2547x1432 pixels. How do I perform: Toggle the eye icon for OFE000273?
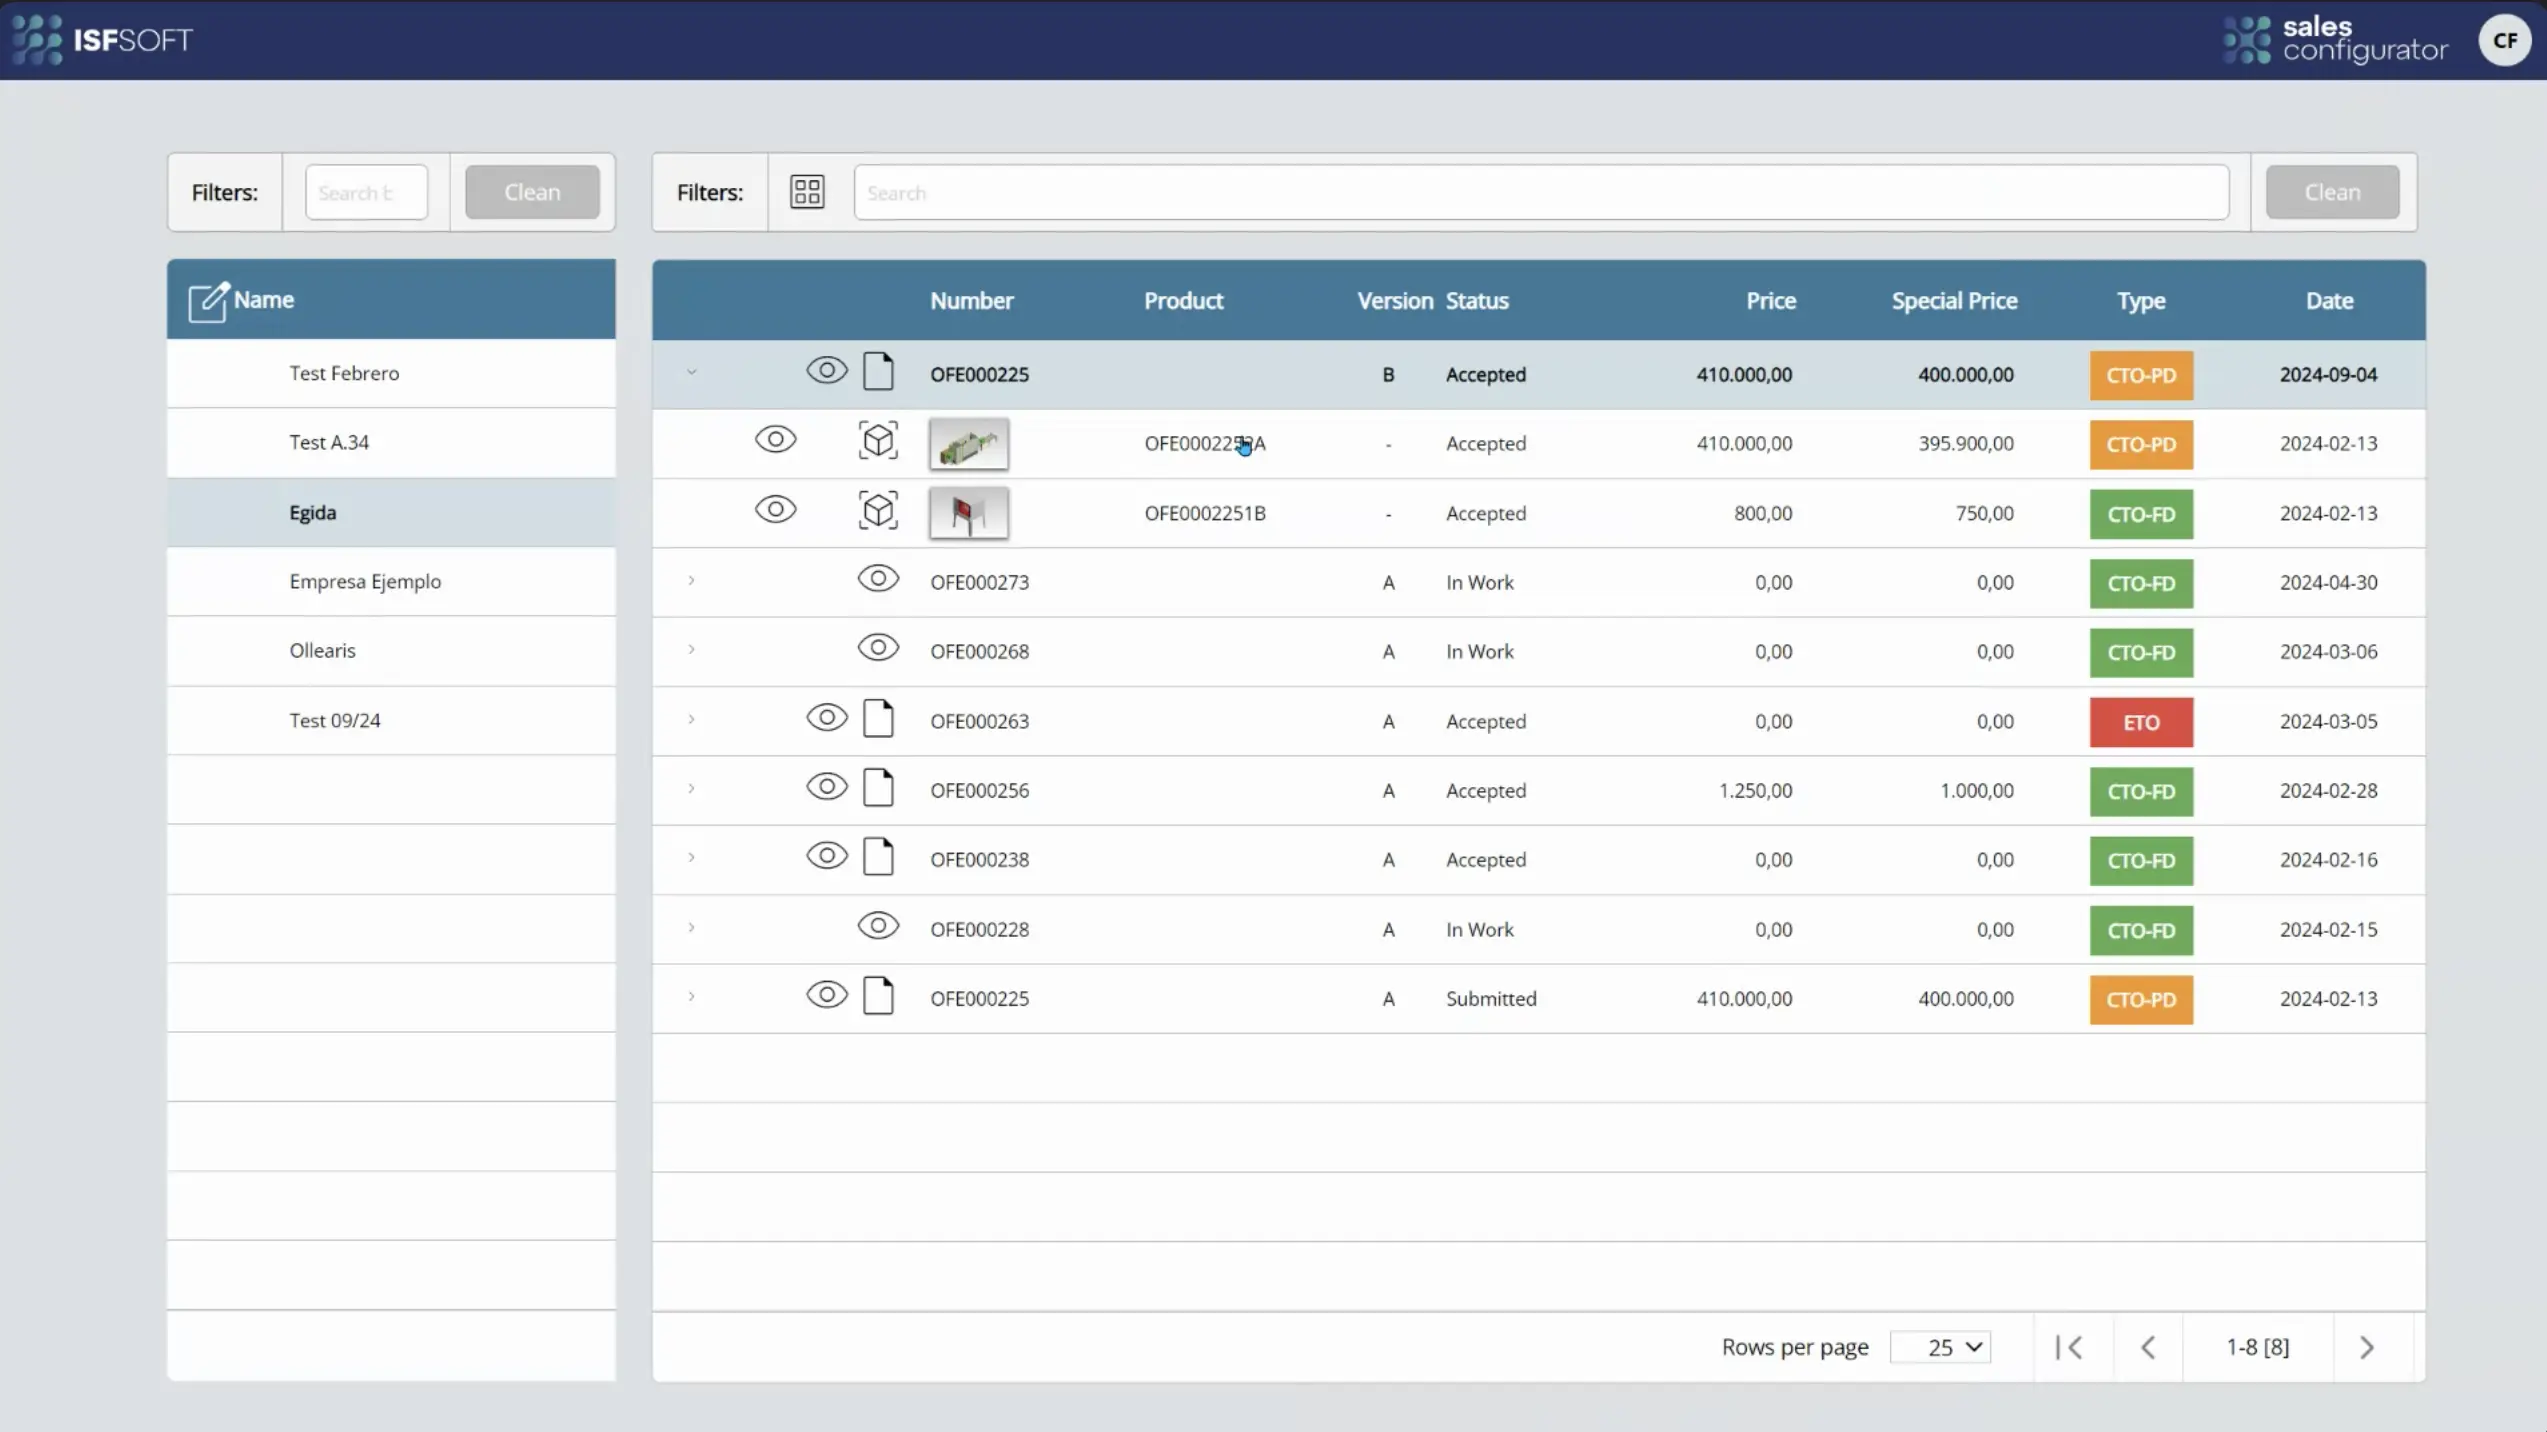click(x=878, y=578)
